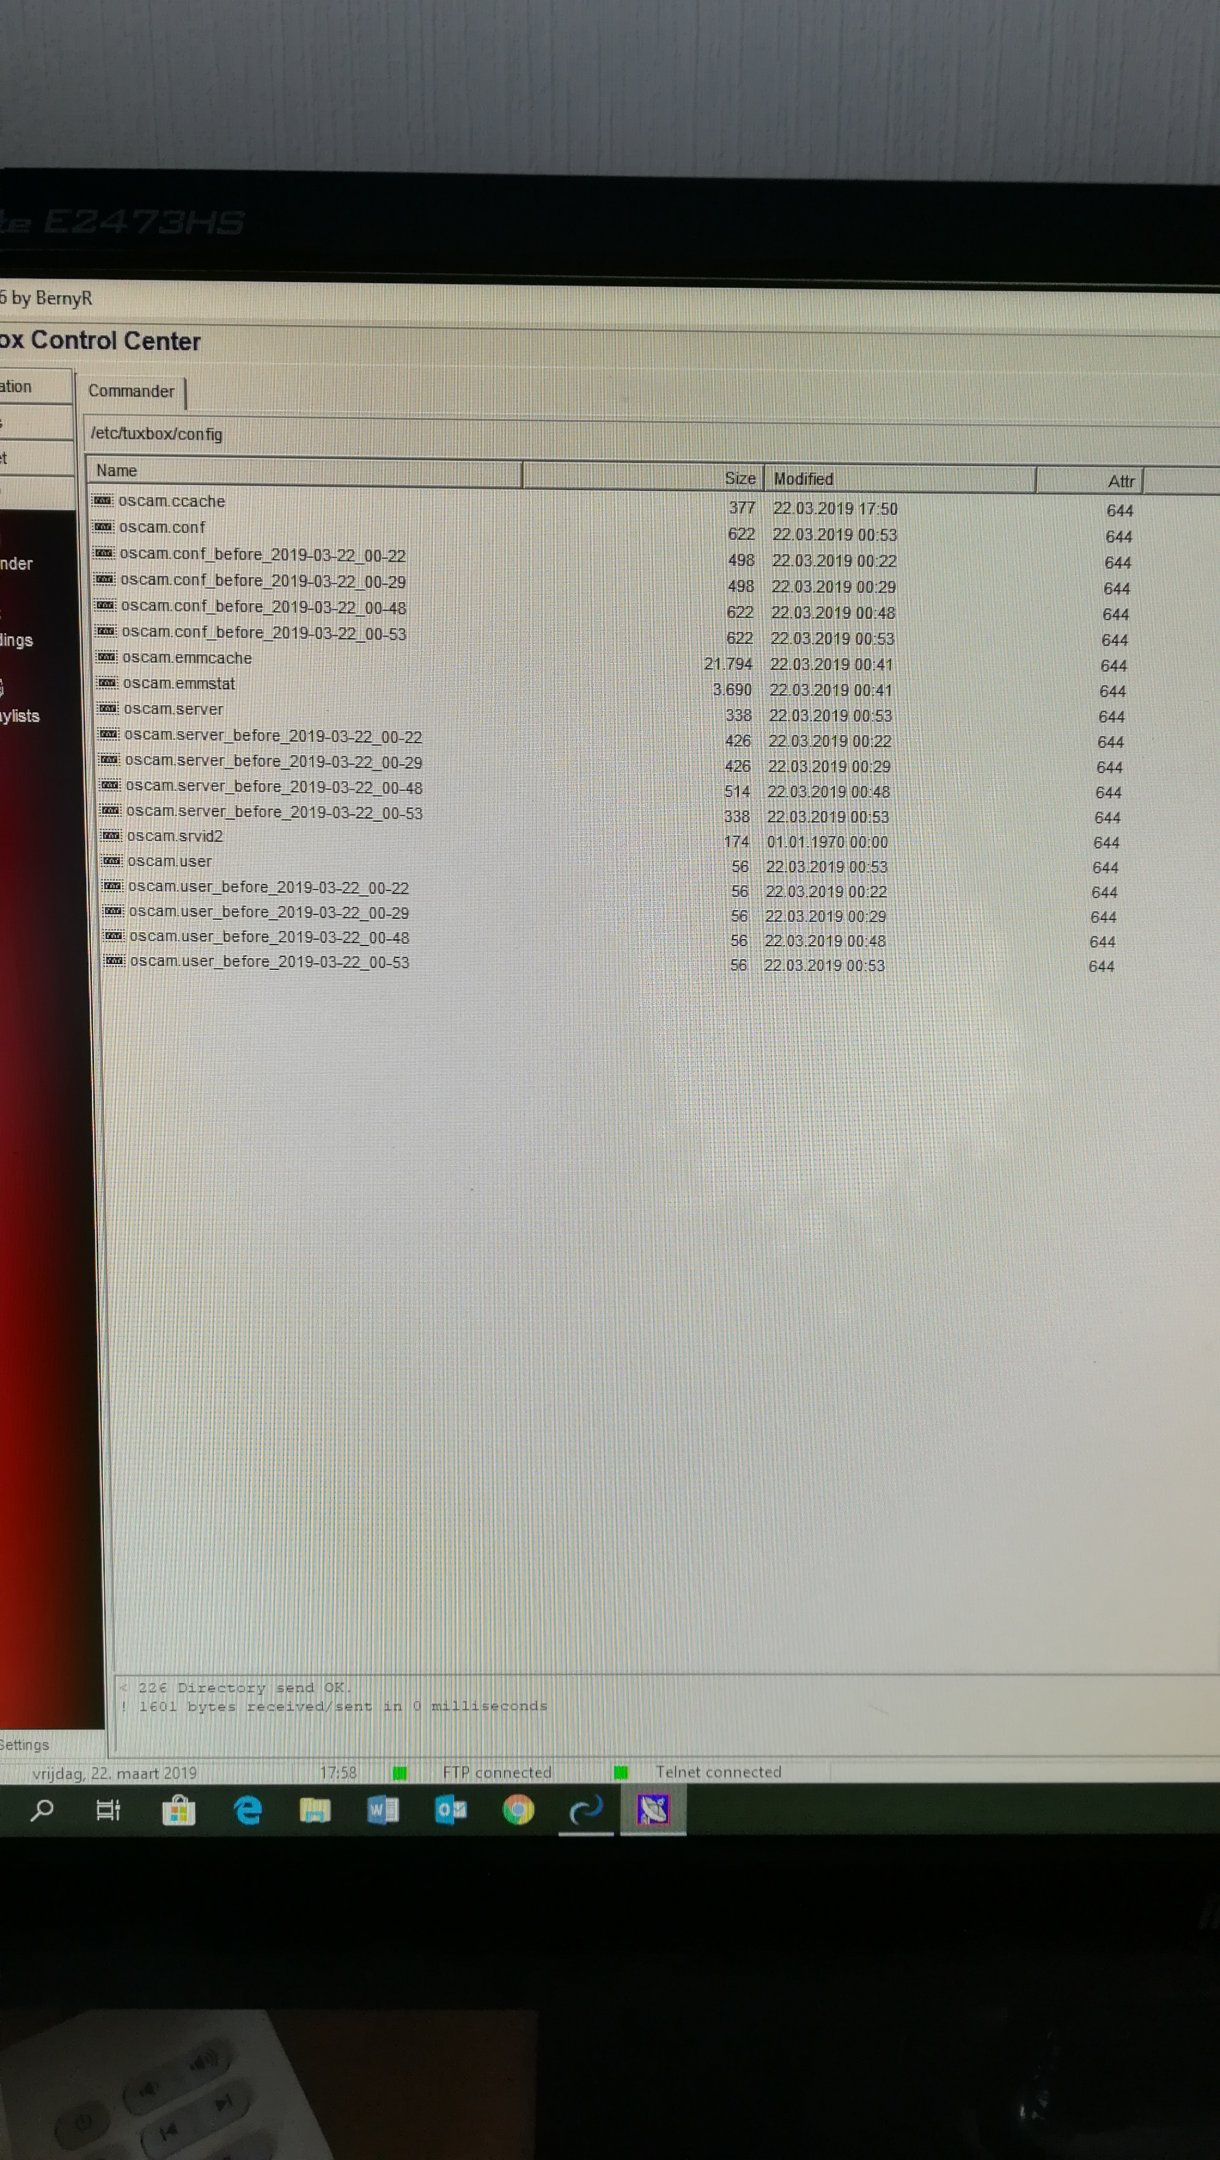1220x2160 pixels.
Task: Click modified date 01.01.1970 00:00
Action: (x=827, y=842)
